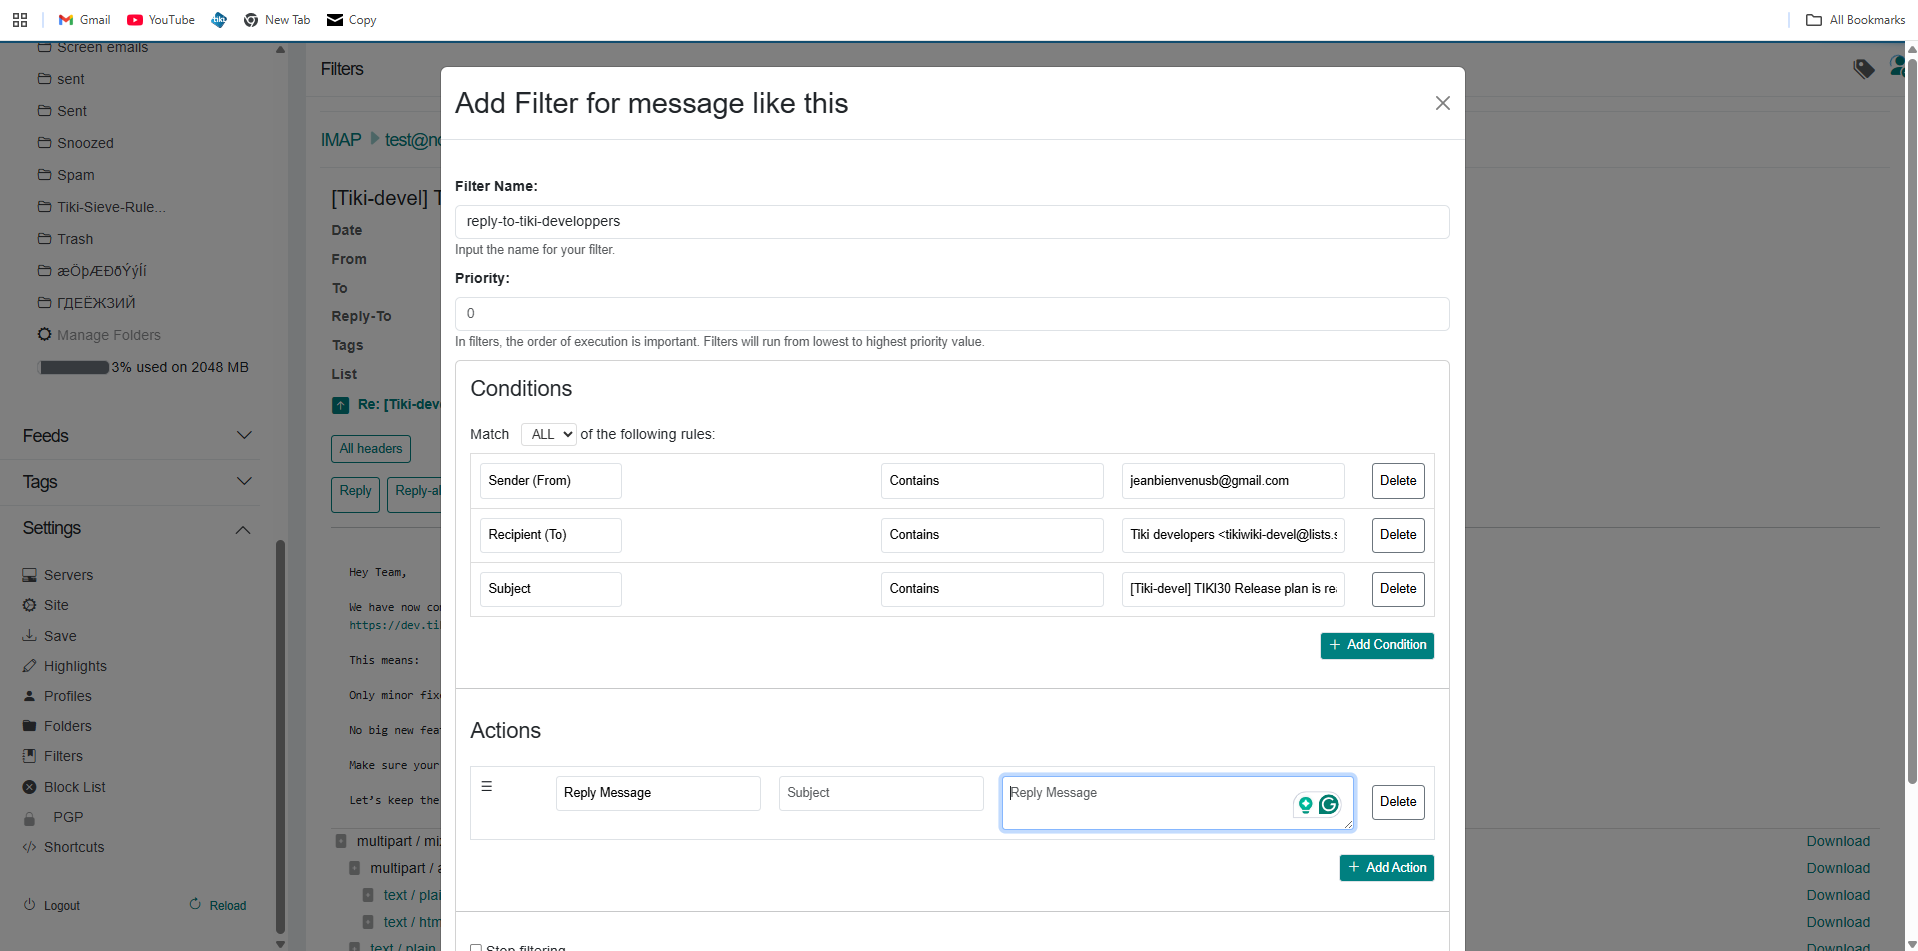
Task: Open the Gmail bookmark
Action: tap(84, 19)
